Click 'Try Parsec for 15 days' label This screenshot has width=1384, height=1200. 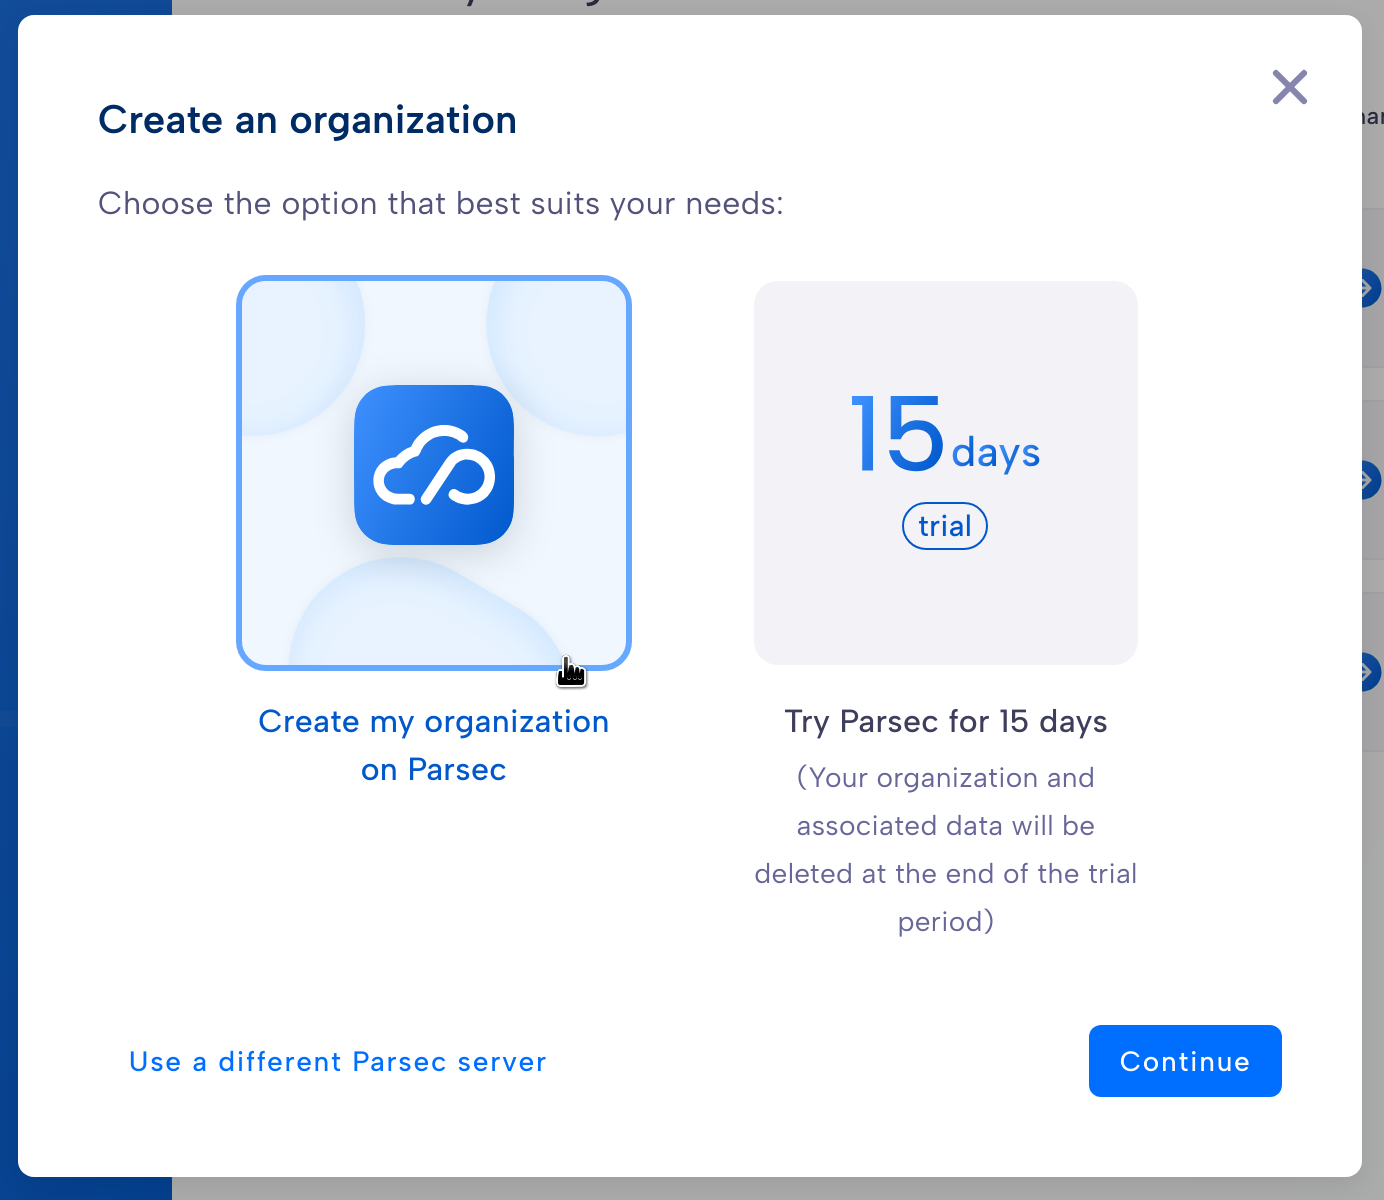coord(946,721)
